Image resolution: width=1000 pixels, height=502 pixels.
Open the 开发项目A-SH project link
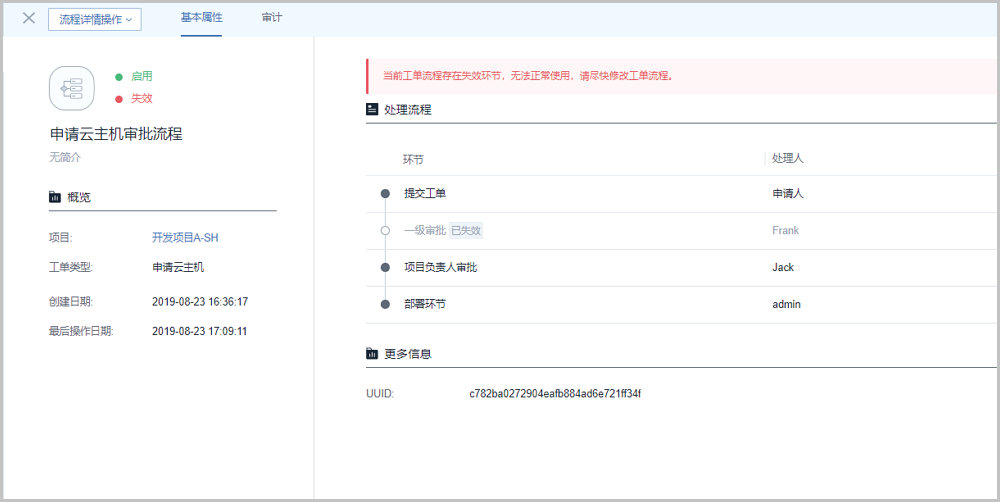tap(185, 238)
